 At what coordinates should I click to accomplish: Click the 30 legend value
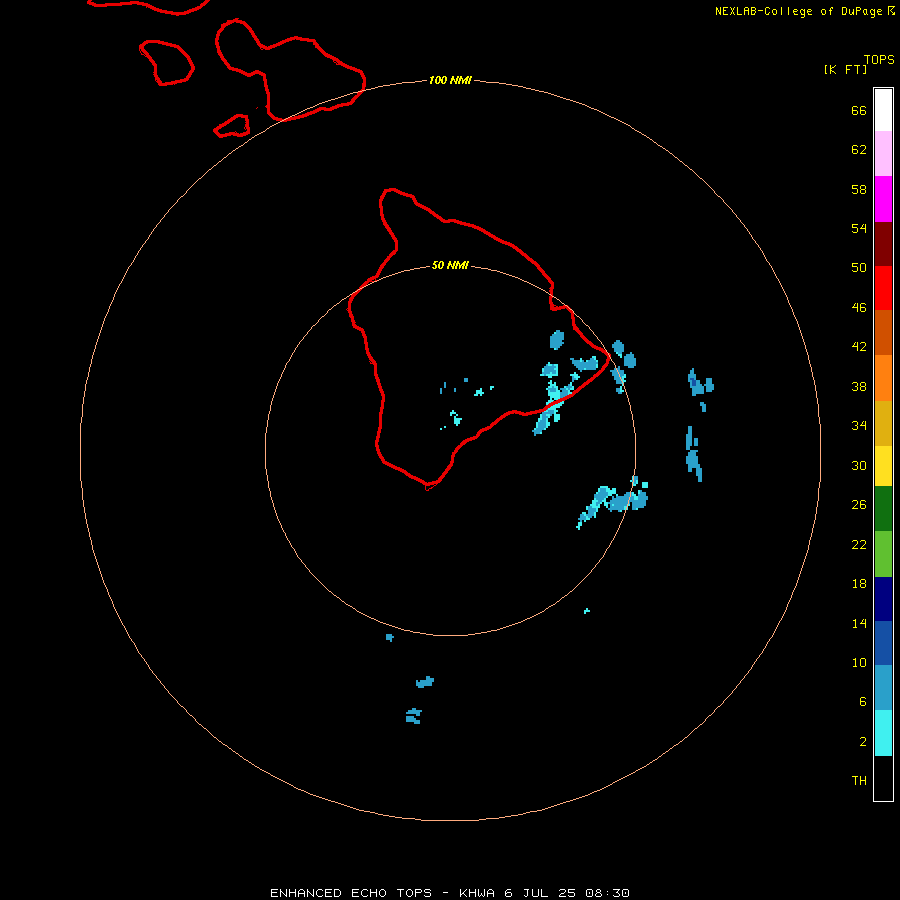coord(859,465)
